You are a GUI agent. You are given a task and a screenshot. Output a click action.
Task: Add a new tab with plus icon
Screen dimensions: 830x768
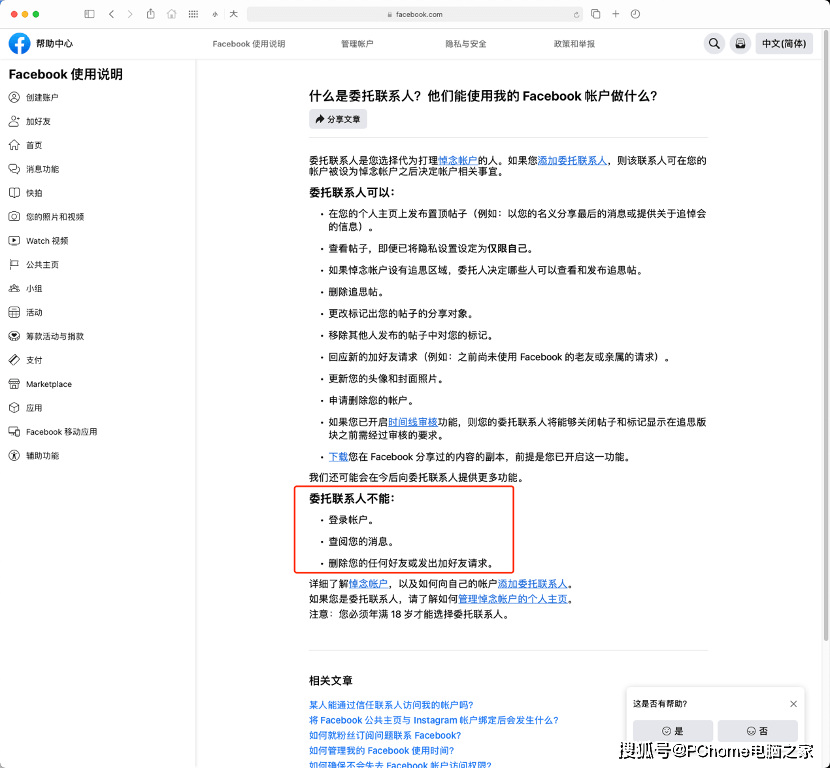(x=616, y=14)
